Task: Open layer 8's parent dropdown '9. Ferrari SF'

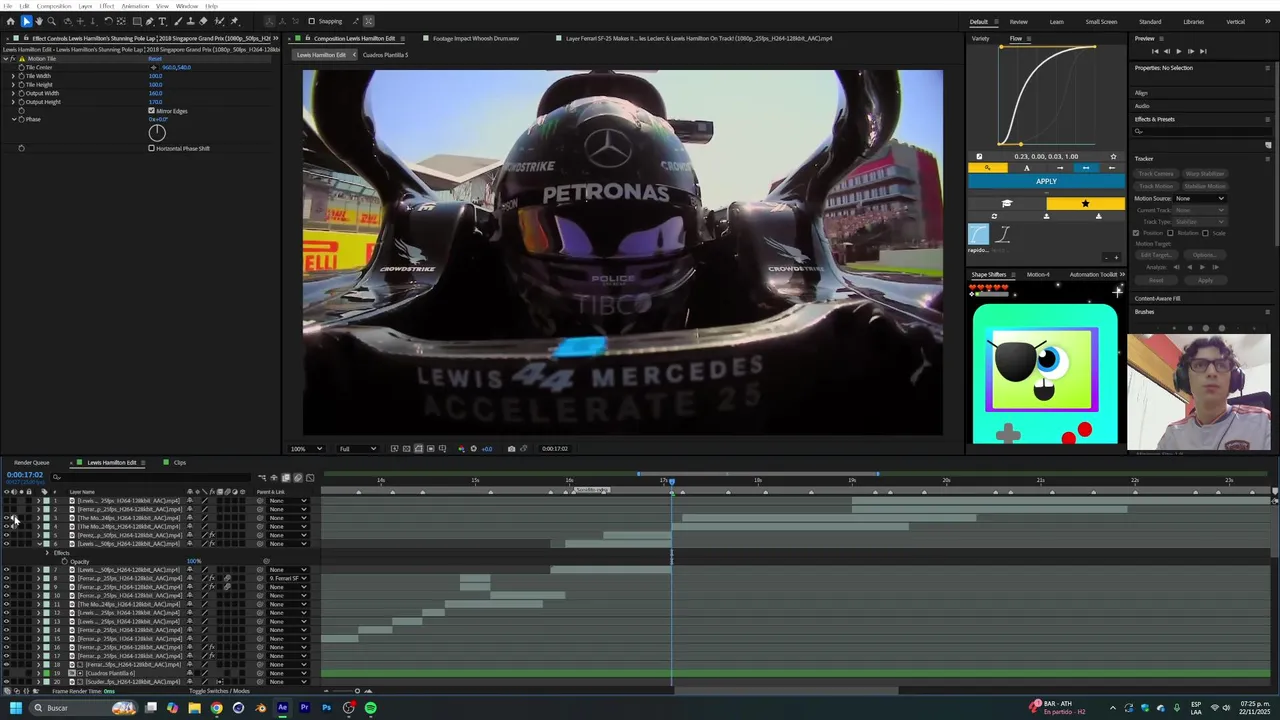Action: click(288, 578)
